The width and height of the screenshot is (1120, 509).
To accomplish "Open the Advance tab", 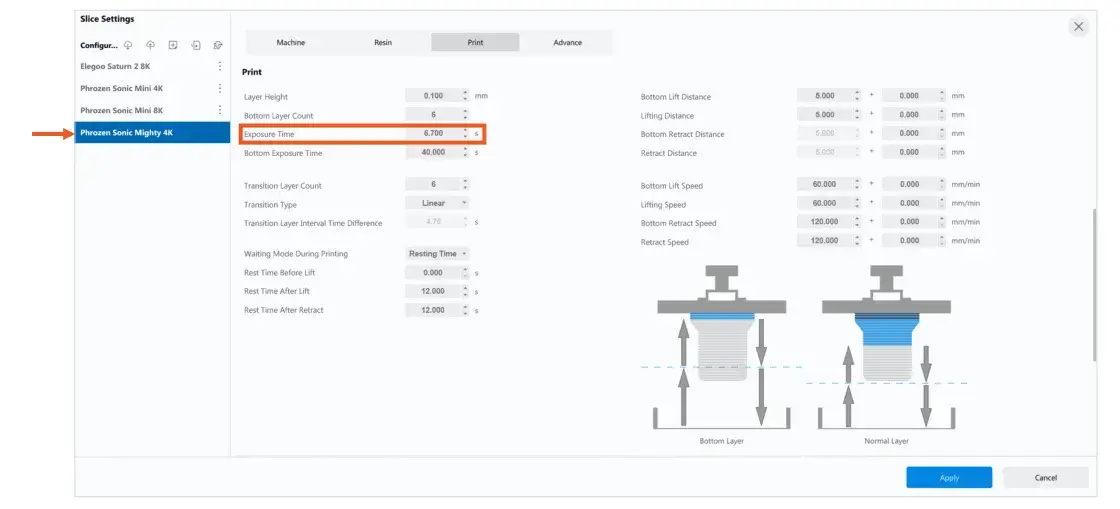I will [x=567, y=43].
